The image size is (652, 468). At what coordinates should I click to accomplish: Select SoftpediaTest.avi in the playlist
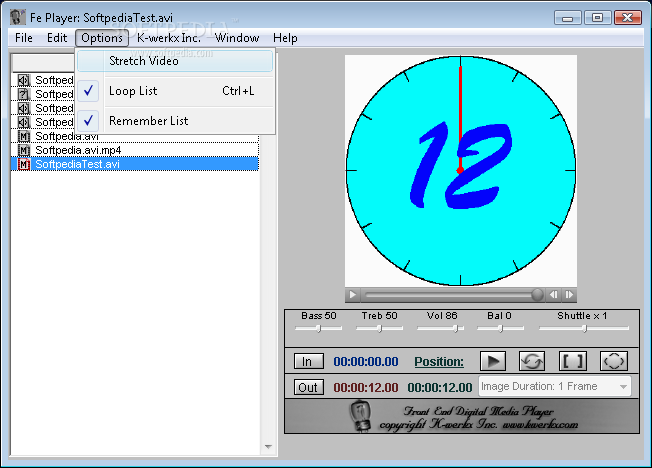pos(135,164)
